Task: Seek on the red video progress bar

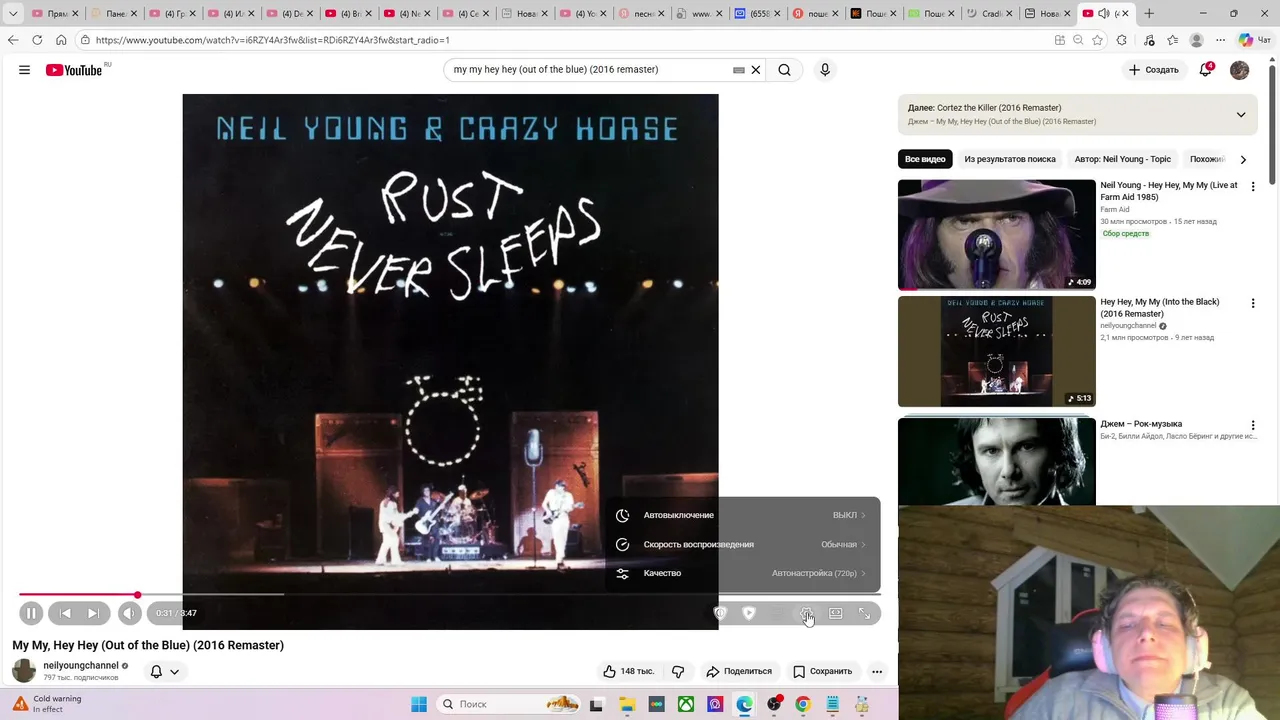Action: 450,595
